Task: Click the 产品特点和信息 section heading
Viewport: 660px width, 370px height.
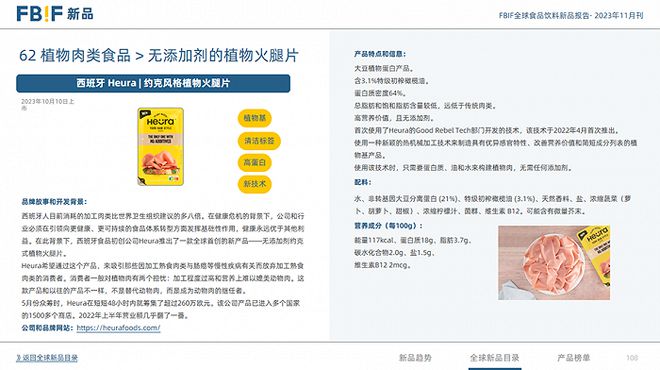Action: point(380,54)
